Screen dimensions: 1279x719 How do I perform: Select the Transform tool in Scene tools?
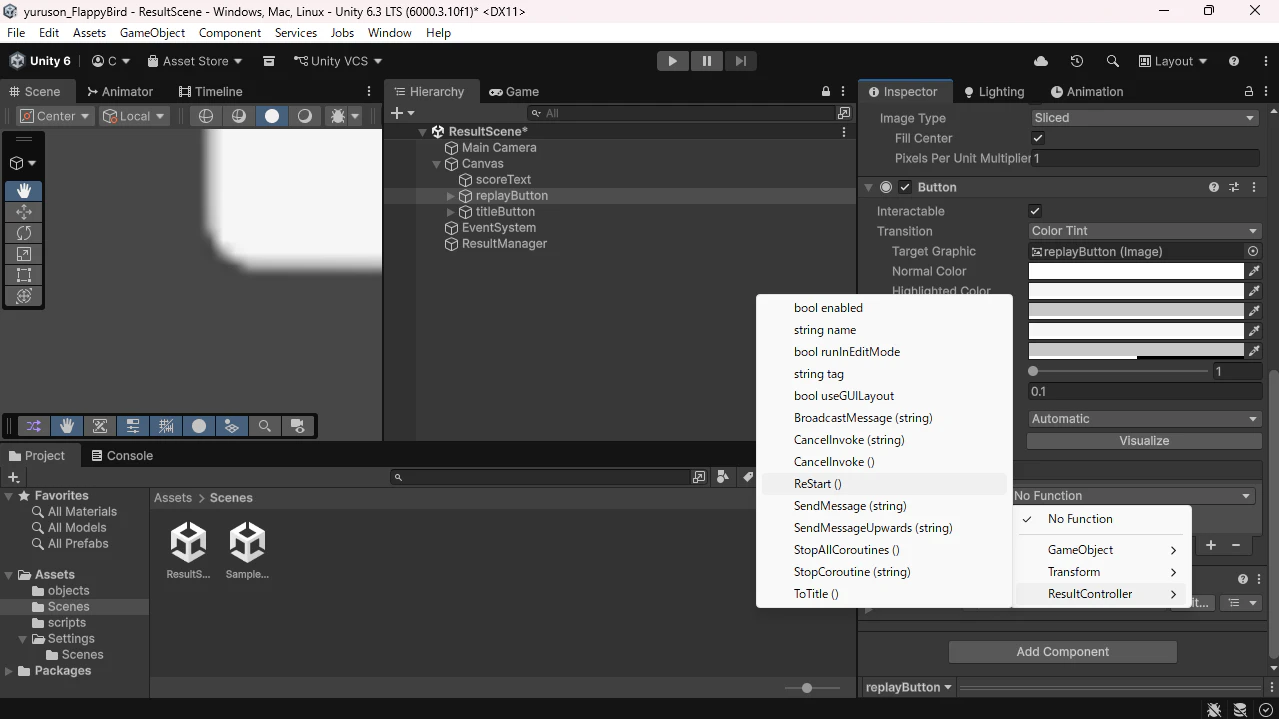tap(24, 296)
